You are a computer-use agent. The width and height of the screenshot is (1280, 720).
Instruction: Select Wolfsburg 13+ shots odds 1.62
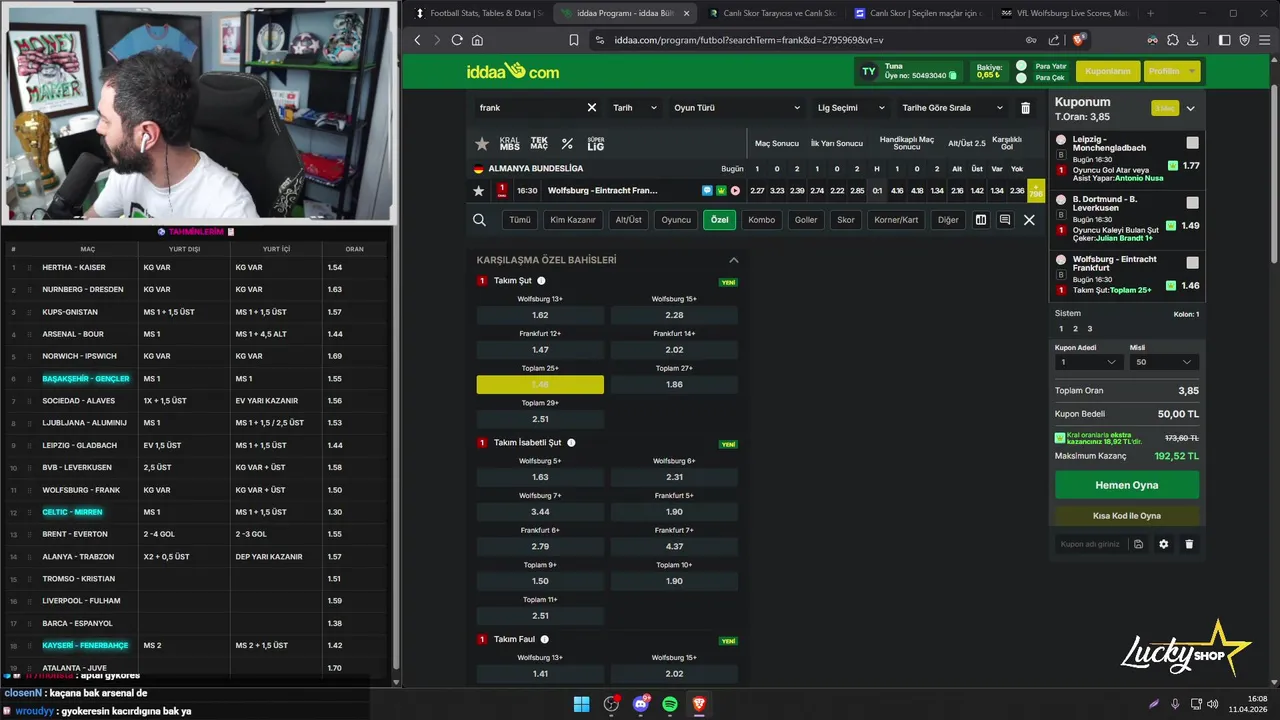tap(540, 315)
